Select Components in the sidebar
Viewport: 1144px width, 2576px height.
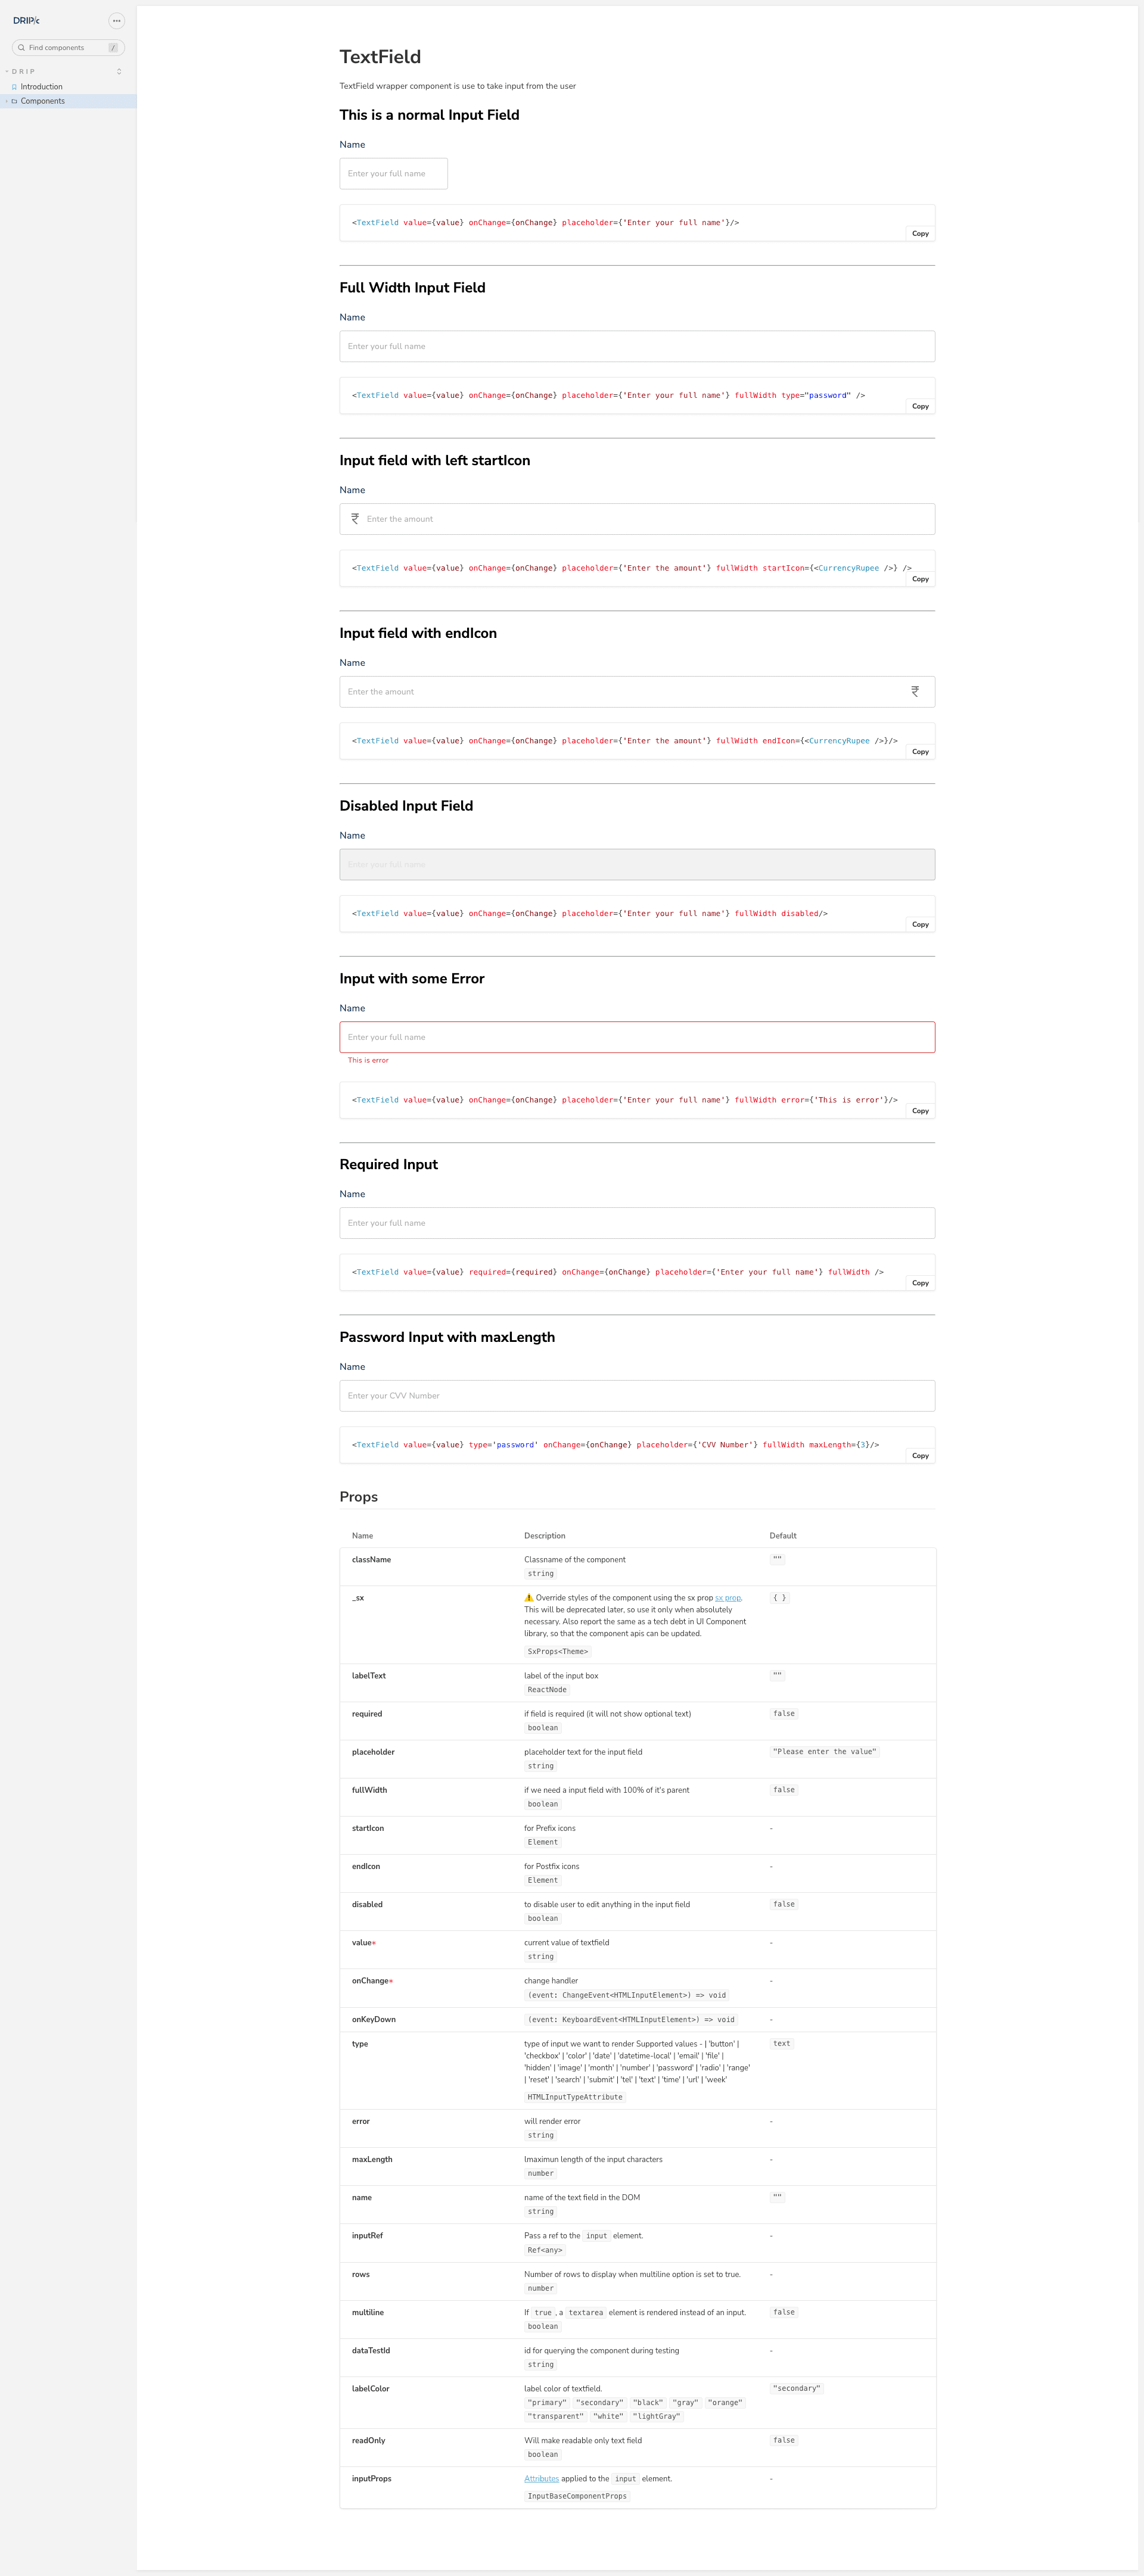43,101
